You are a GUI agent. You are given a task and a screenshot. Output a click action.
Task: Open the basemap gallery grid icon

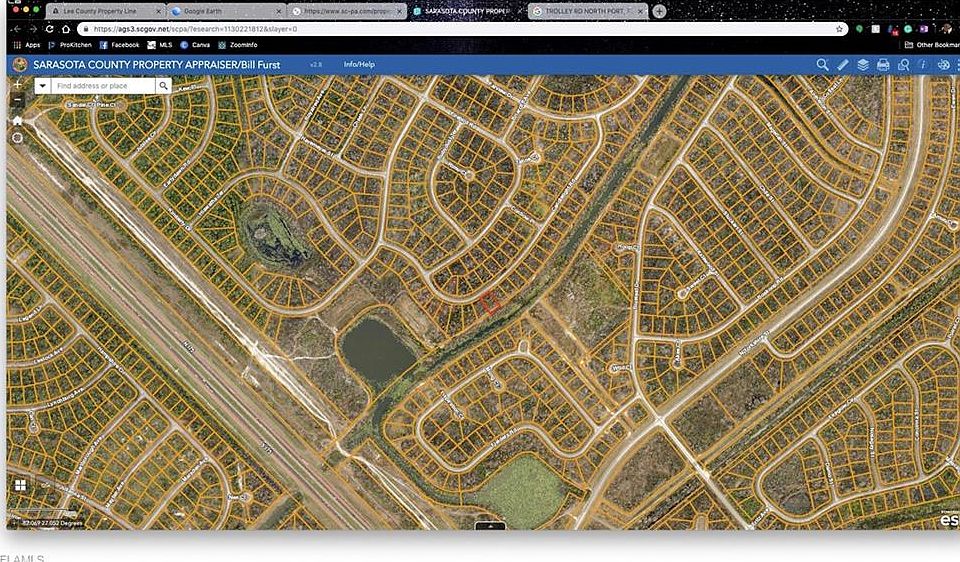pos(19,485)
